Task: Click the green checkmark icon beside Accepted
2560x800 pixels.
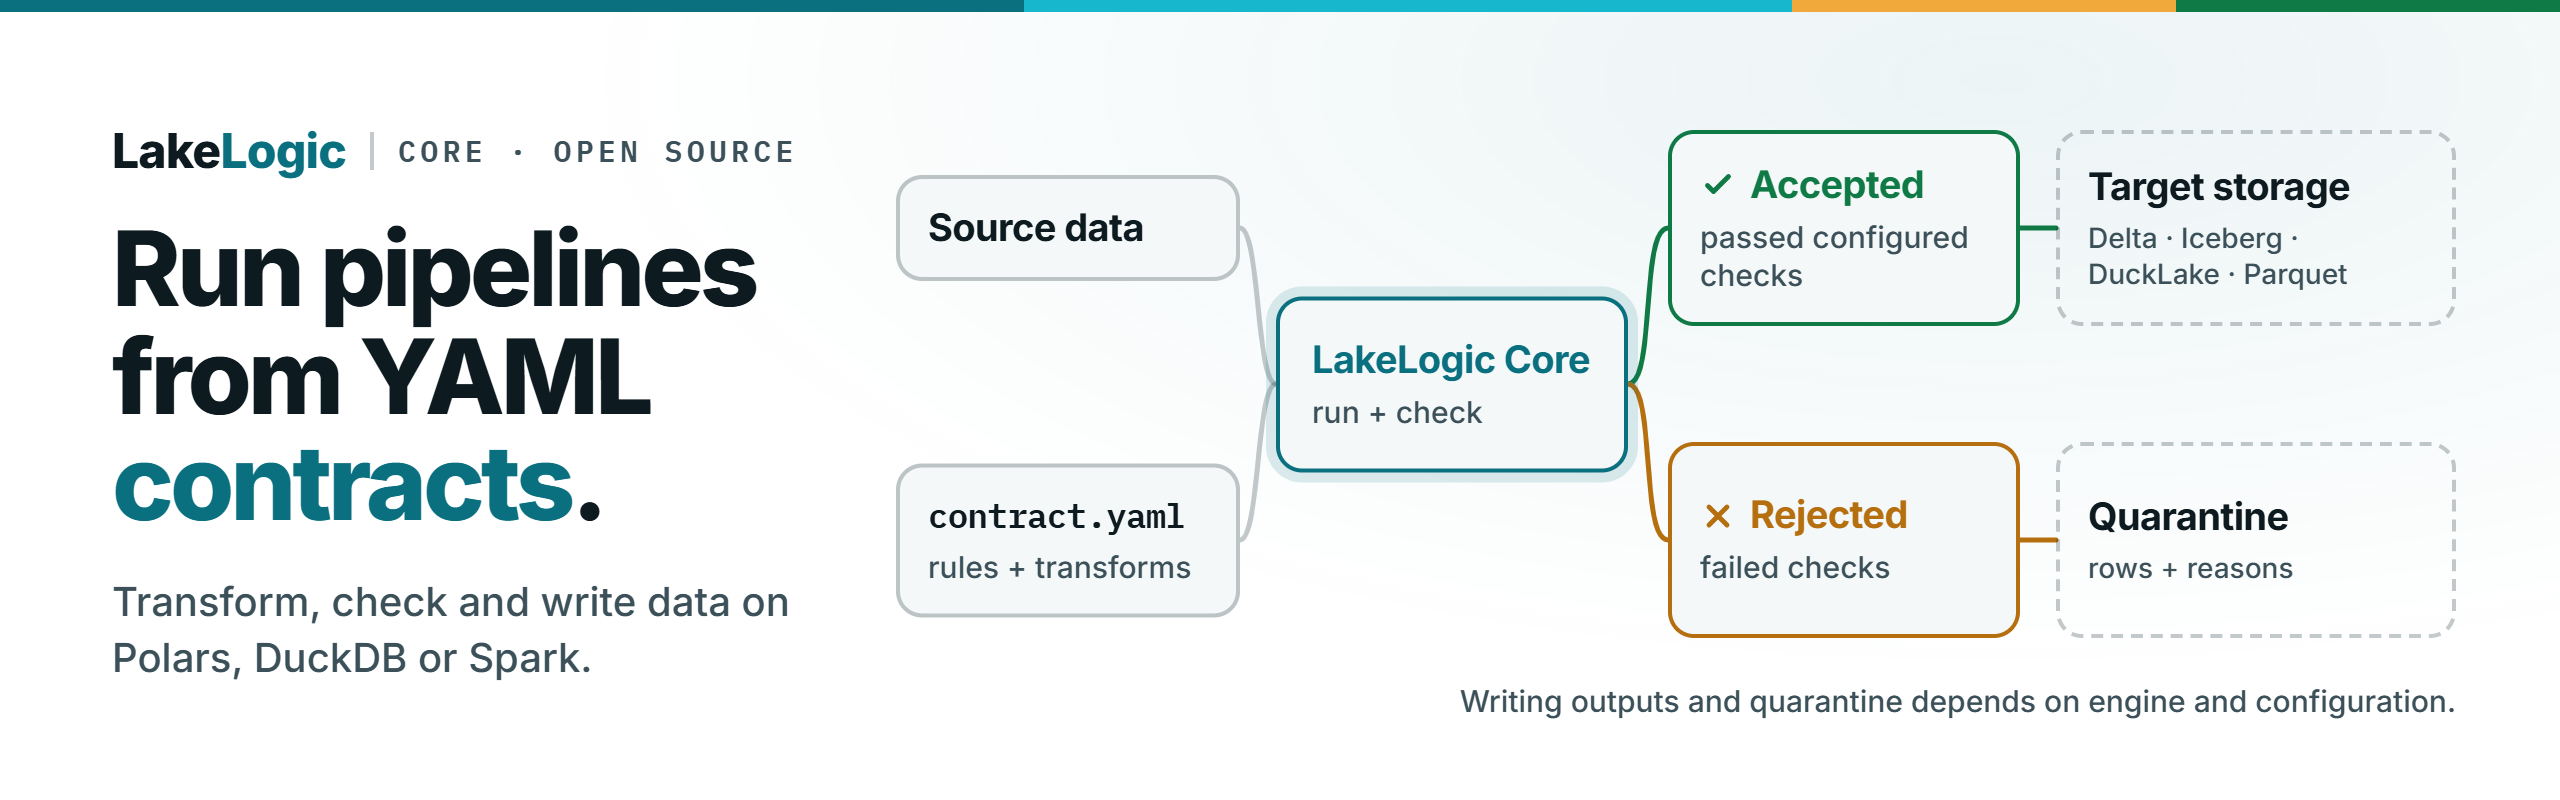Action: (x=1717, y=185)
